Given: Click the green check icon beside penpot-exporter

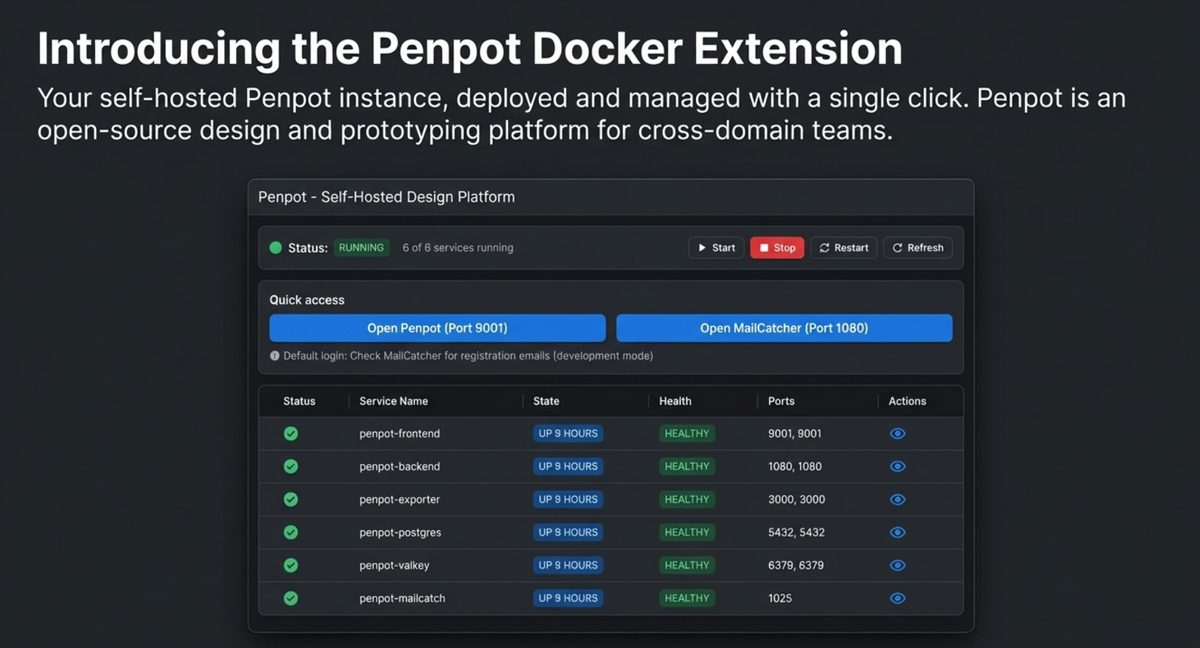Looking at the screenshot, I should click(x=291, y=499).
